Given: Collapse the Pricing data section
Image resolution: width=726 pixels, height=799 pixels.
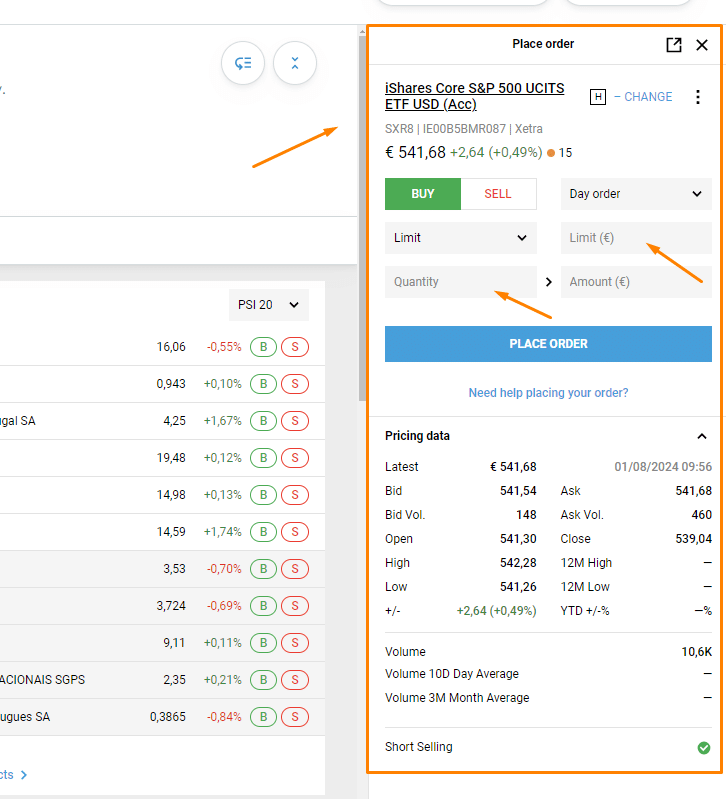Looking at the screenshot, I should (702, 436).
